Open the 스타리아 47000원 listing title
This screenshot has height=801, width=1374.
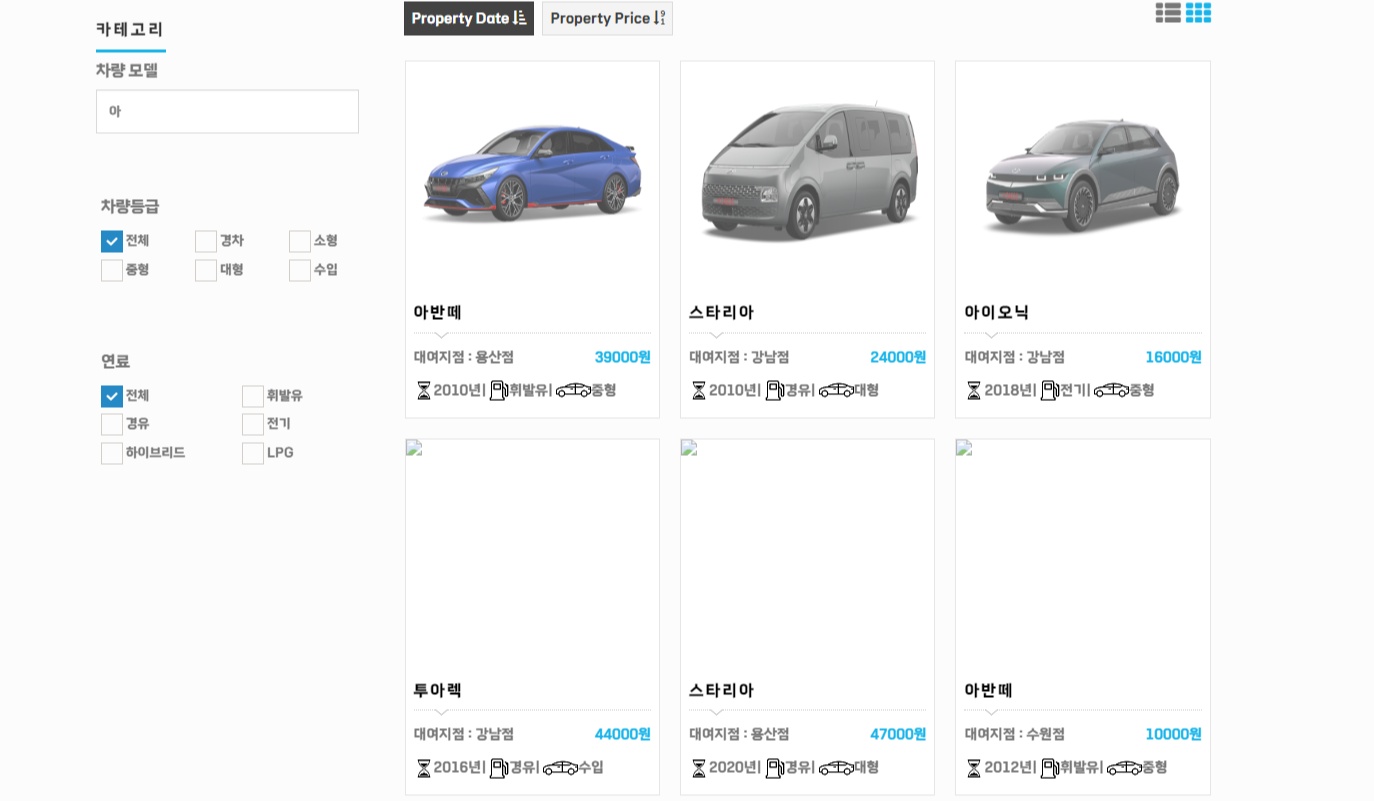tap(721, 690)
